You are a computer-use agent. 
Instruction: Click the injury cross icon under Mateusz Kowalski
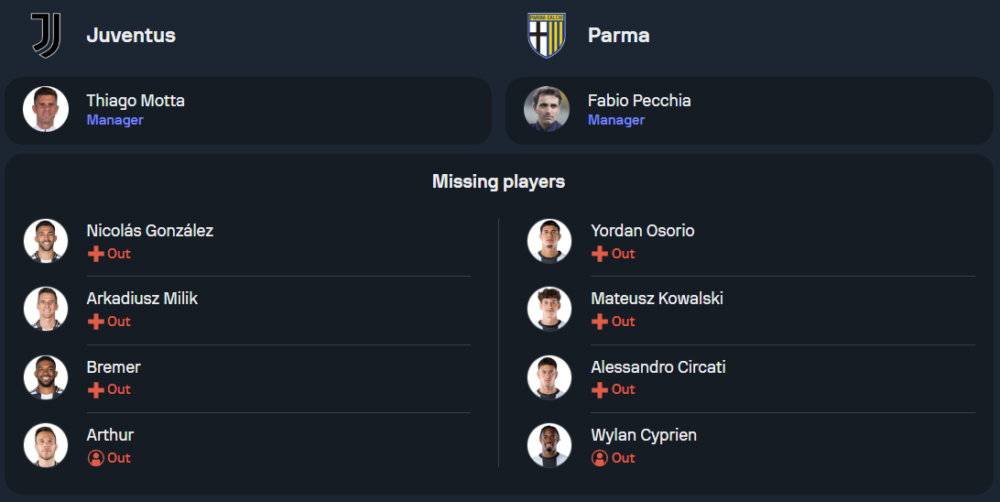[x=600, y=322]
